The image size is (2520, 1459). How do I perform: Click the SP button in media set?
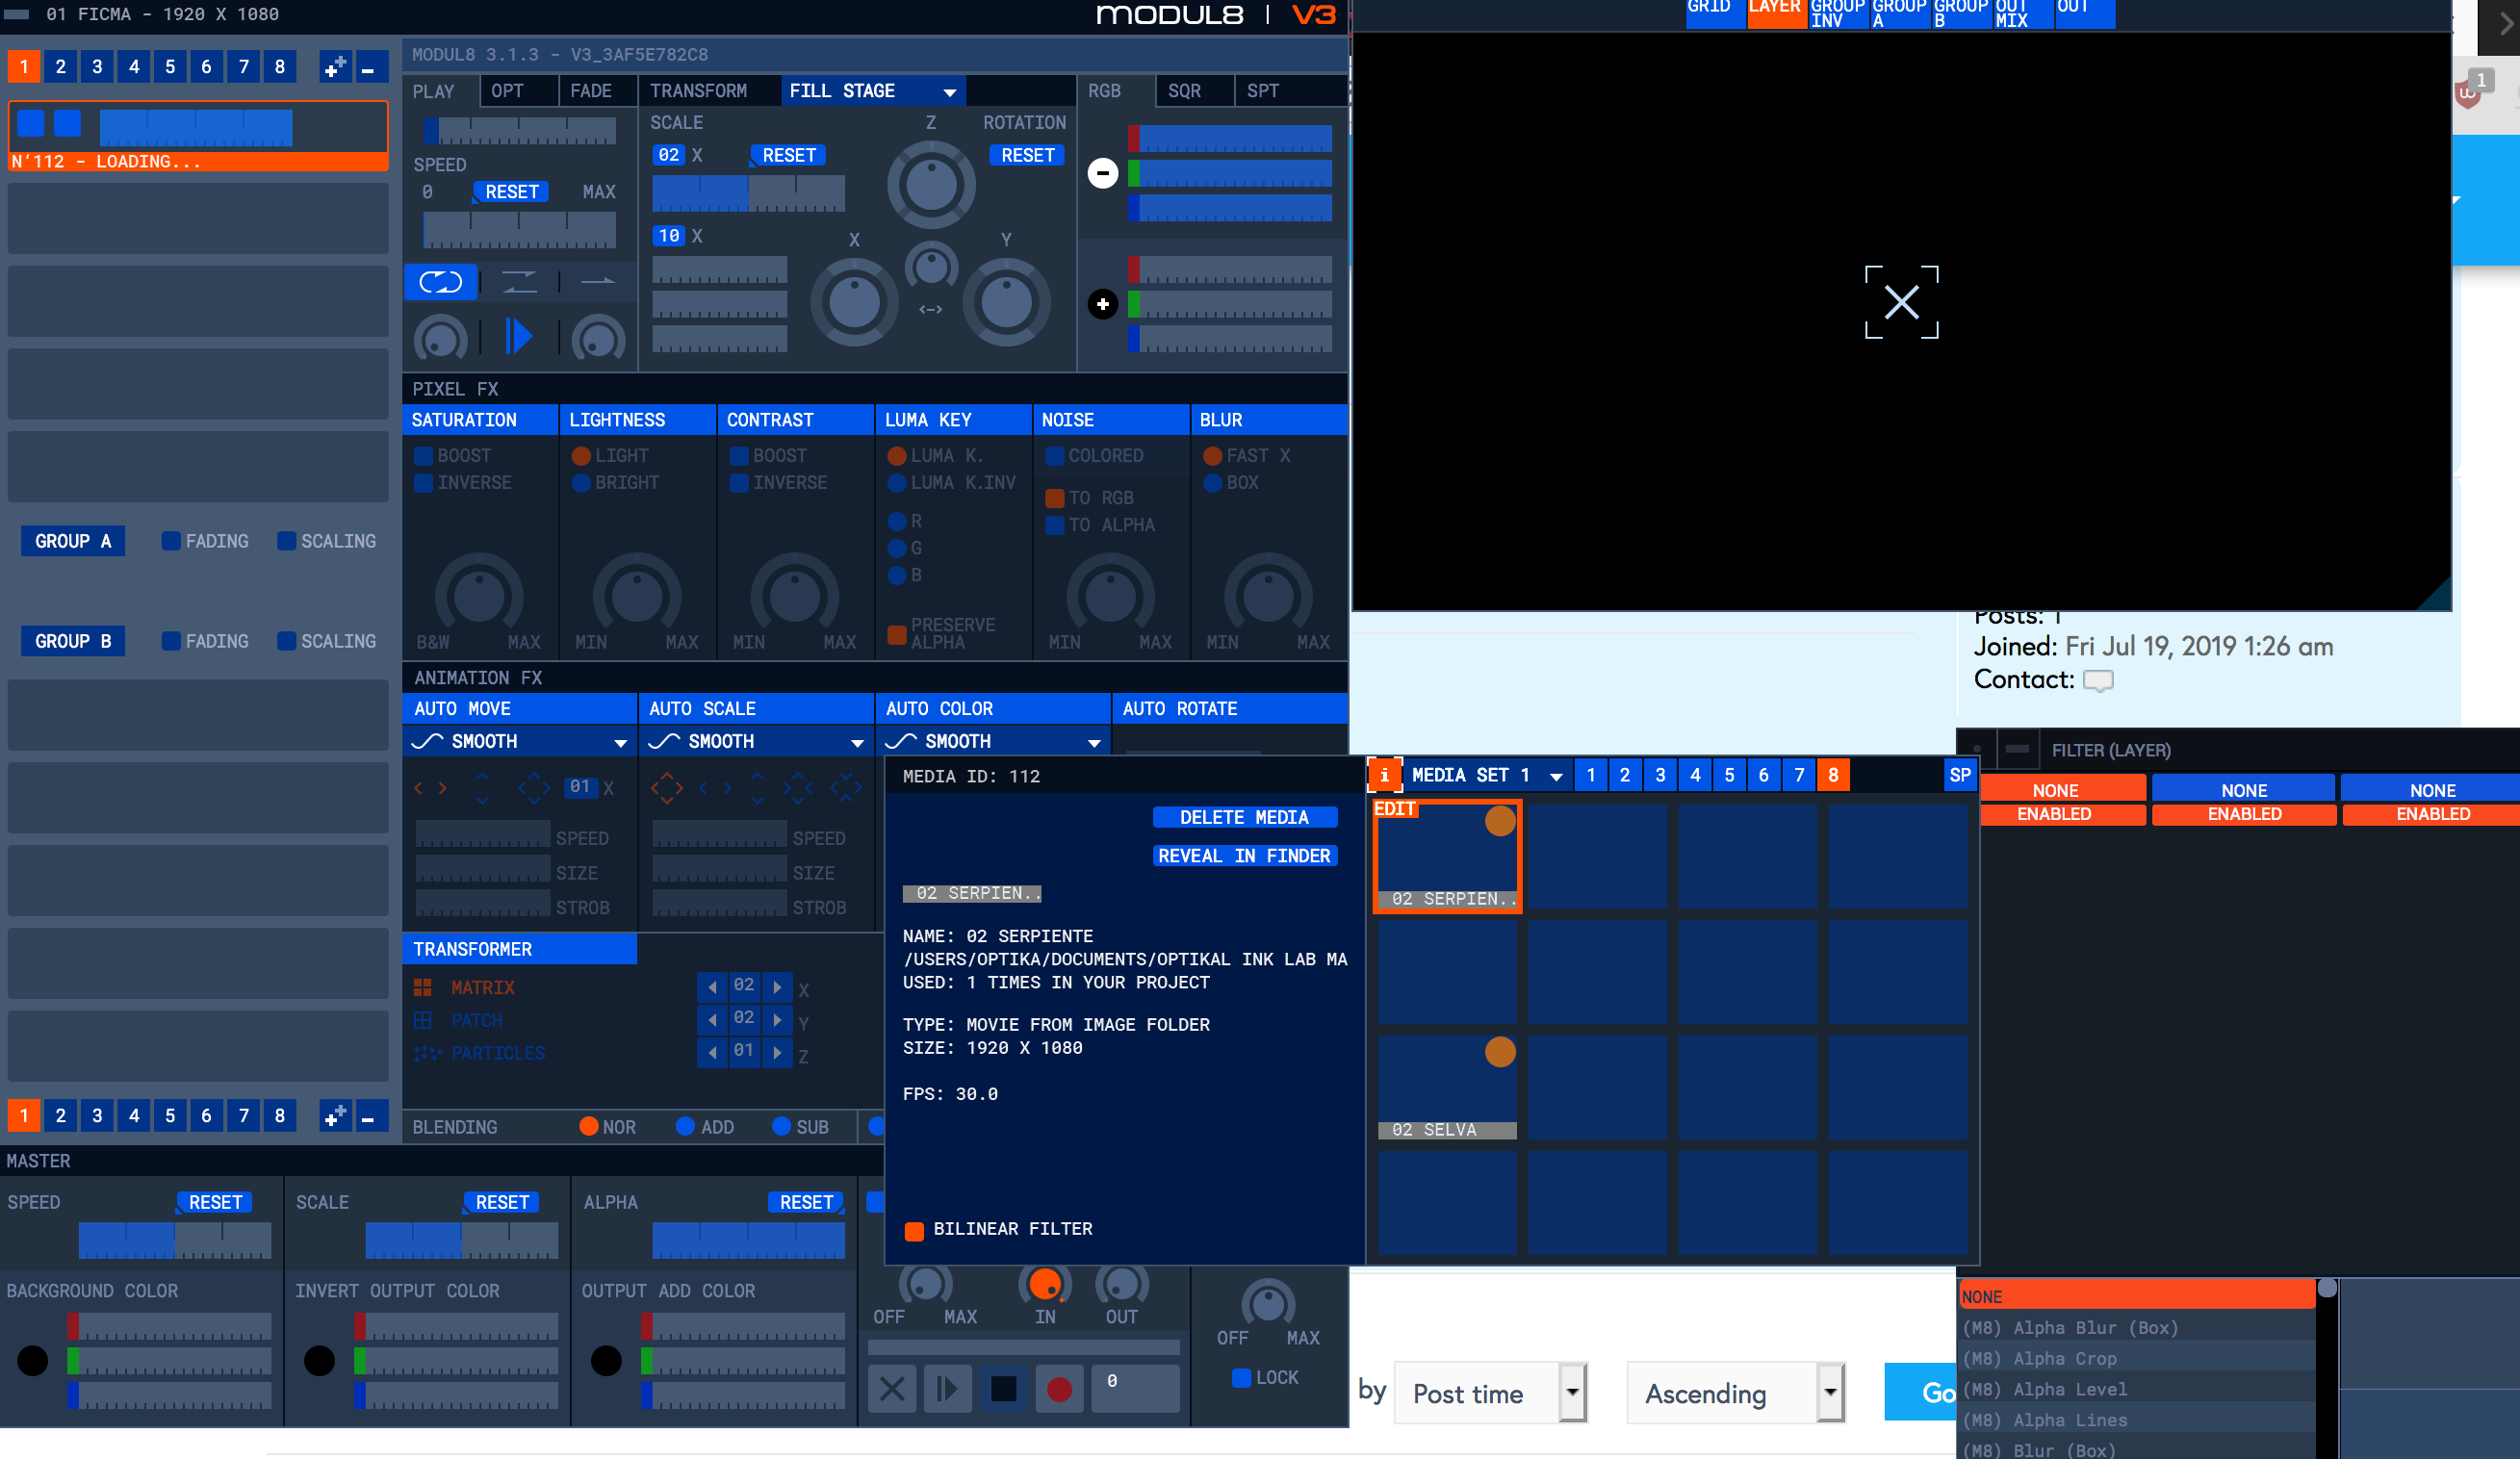coord(1960,775)
